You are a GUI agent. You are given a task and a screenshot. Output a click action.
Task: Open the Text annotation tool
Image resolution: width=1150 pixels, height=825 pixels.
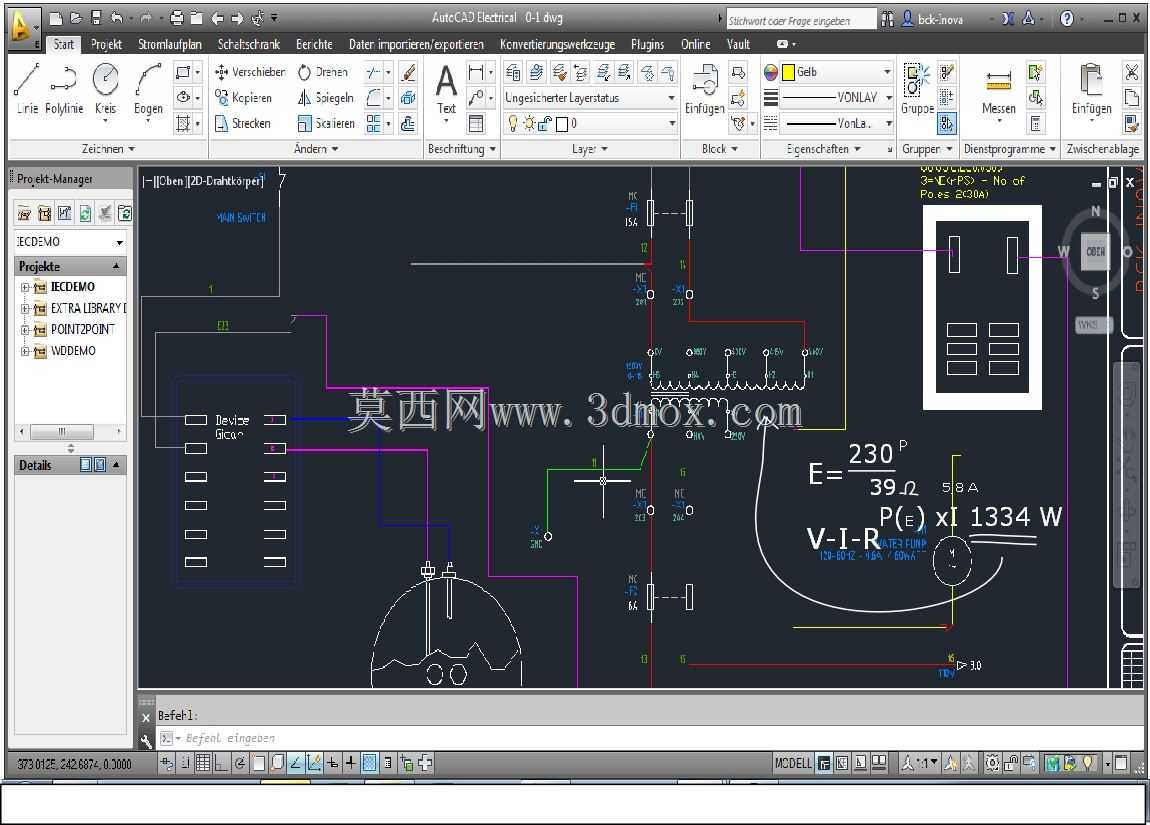click(x=446, y=90)
